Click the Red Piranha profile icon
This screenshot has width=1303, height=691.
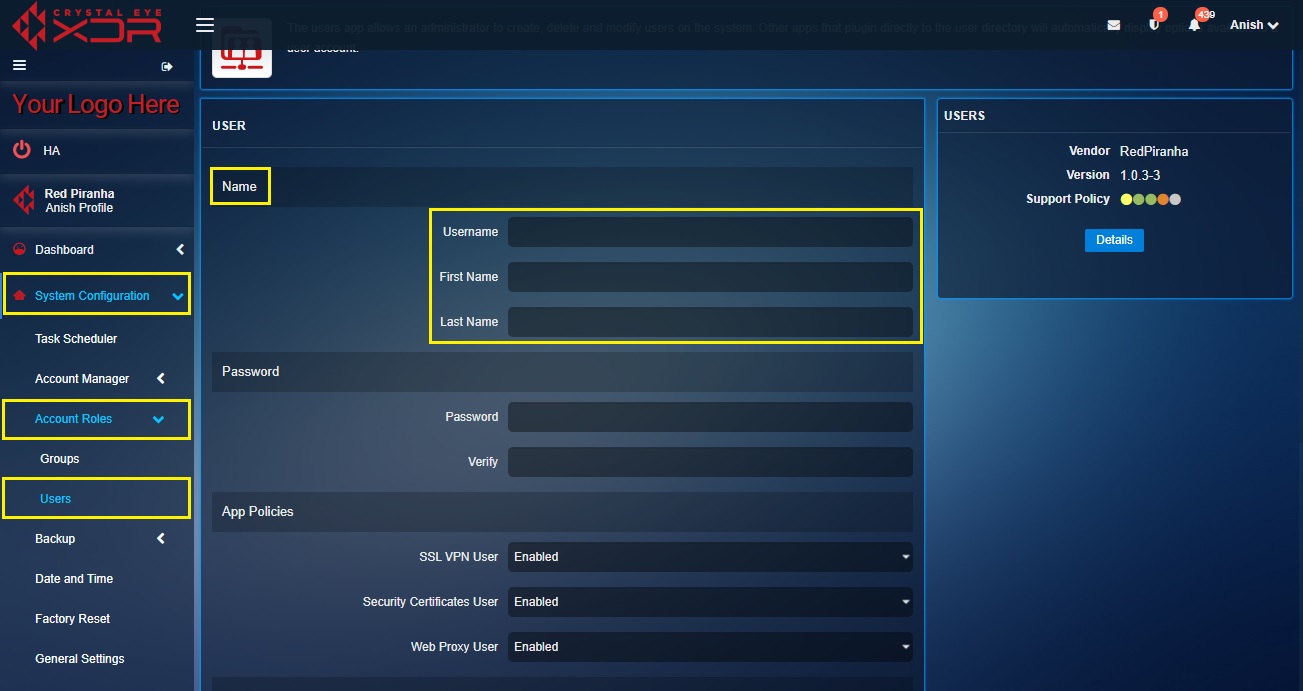point(23,200)
